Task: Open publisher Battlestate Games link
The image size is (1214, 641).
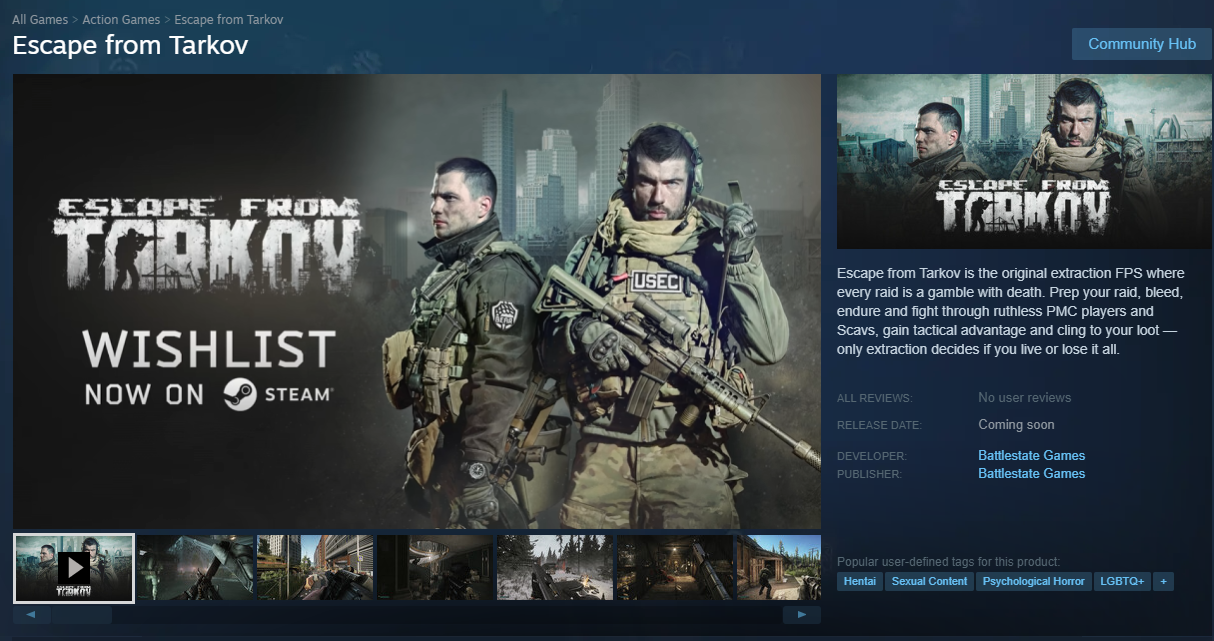Action: pyautogui.click(x=1031, y=473)
